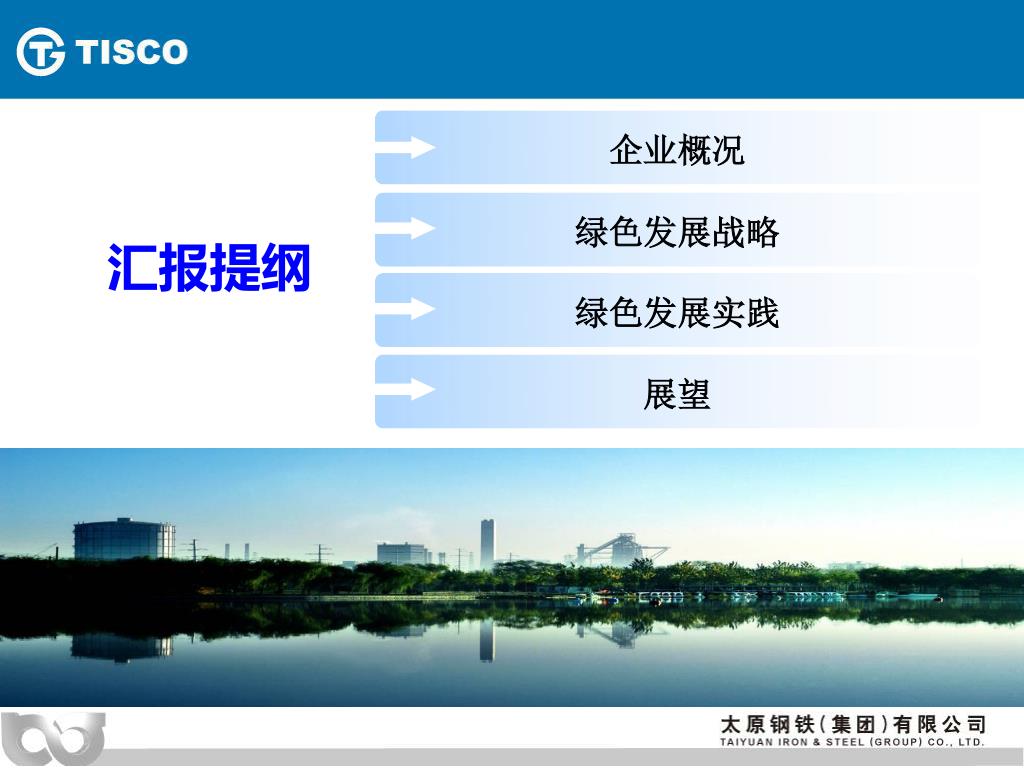Viewport: 1024px width, 768px height.
Task: Click the arrow beside 绿色发展战略
Action: click(x=405, y=228)
